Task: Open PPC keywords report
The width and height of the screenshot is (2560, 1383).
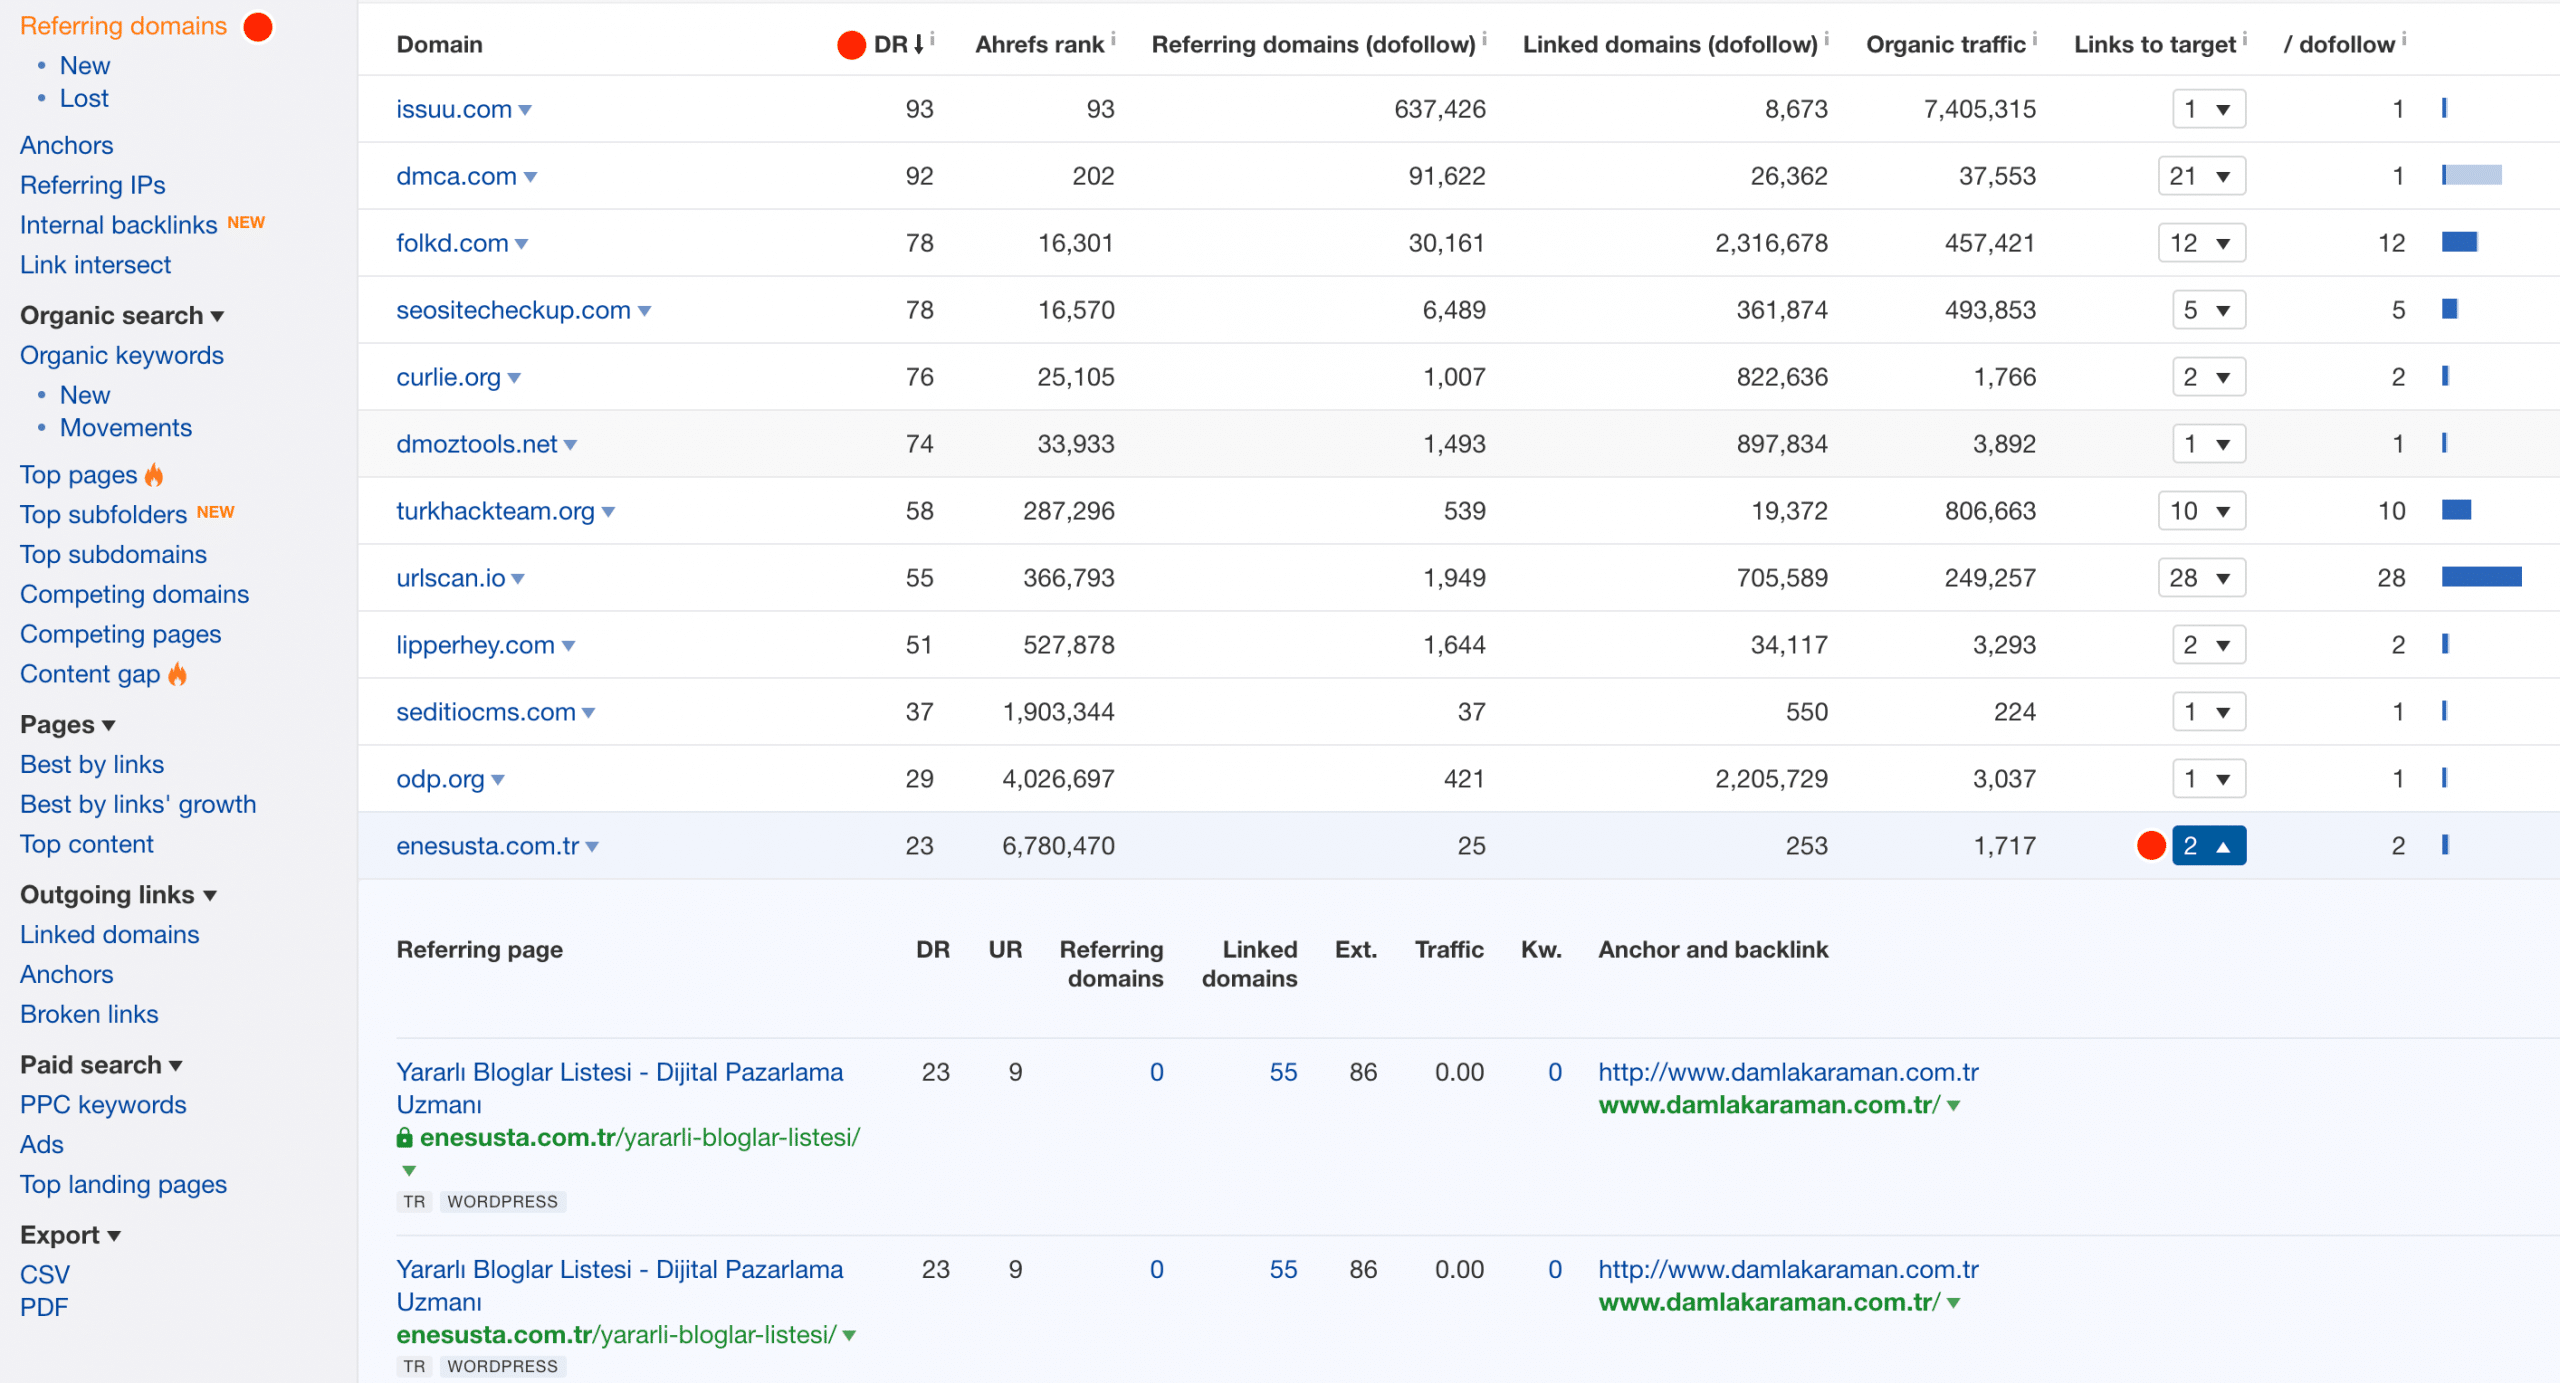Action: [103, 1104]
